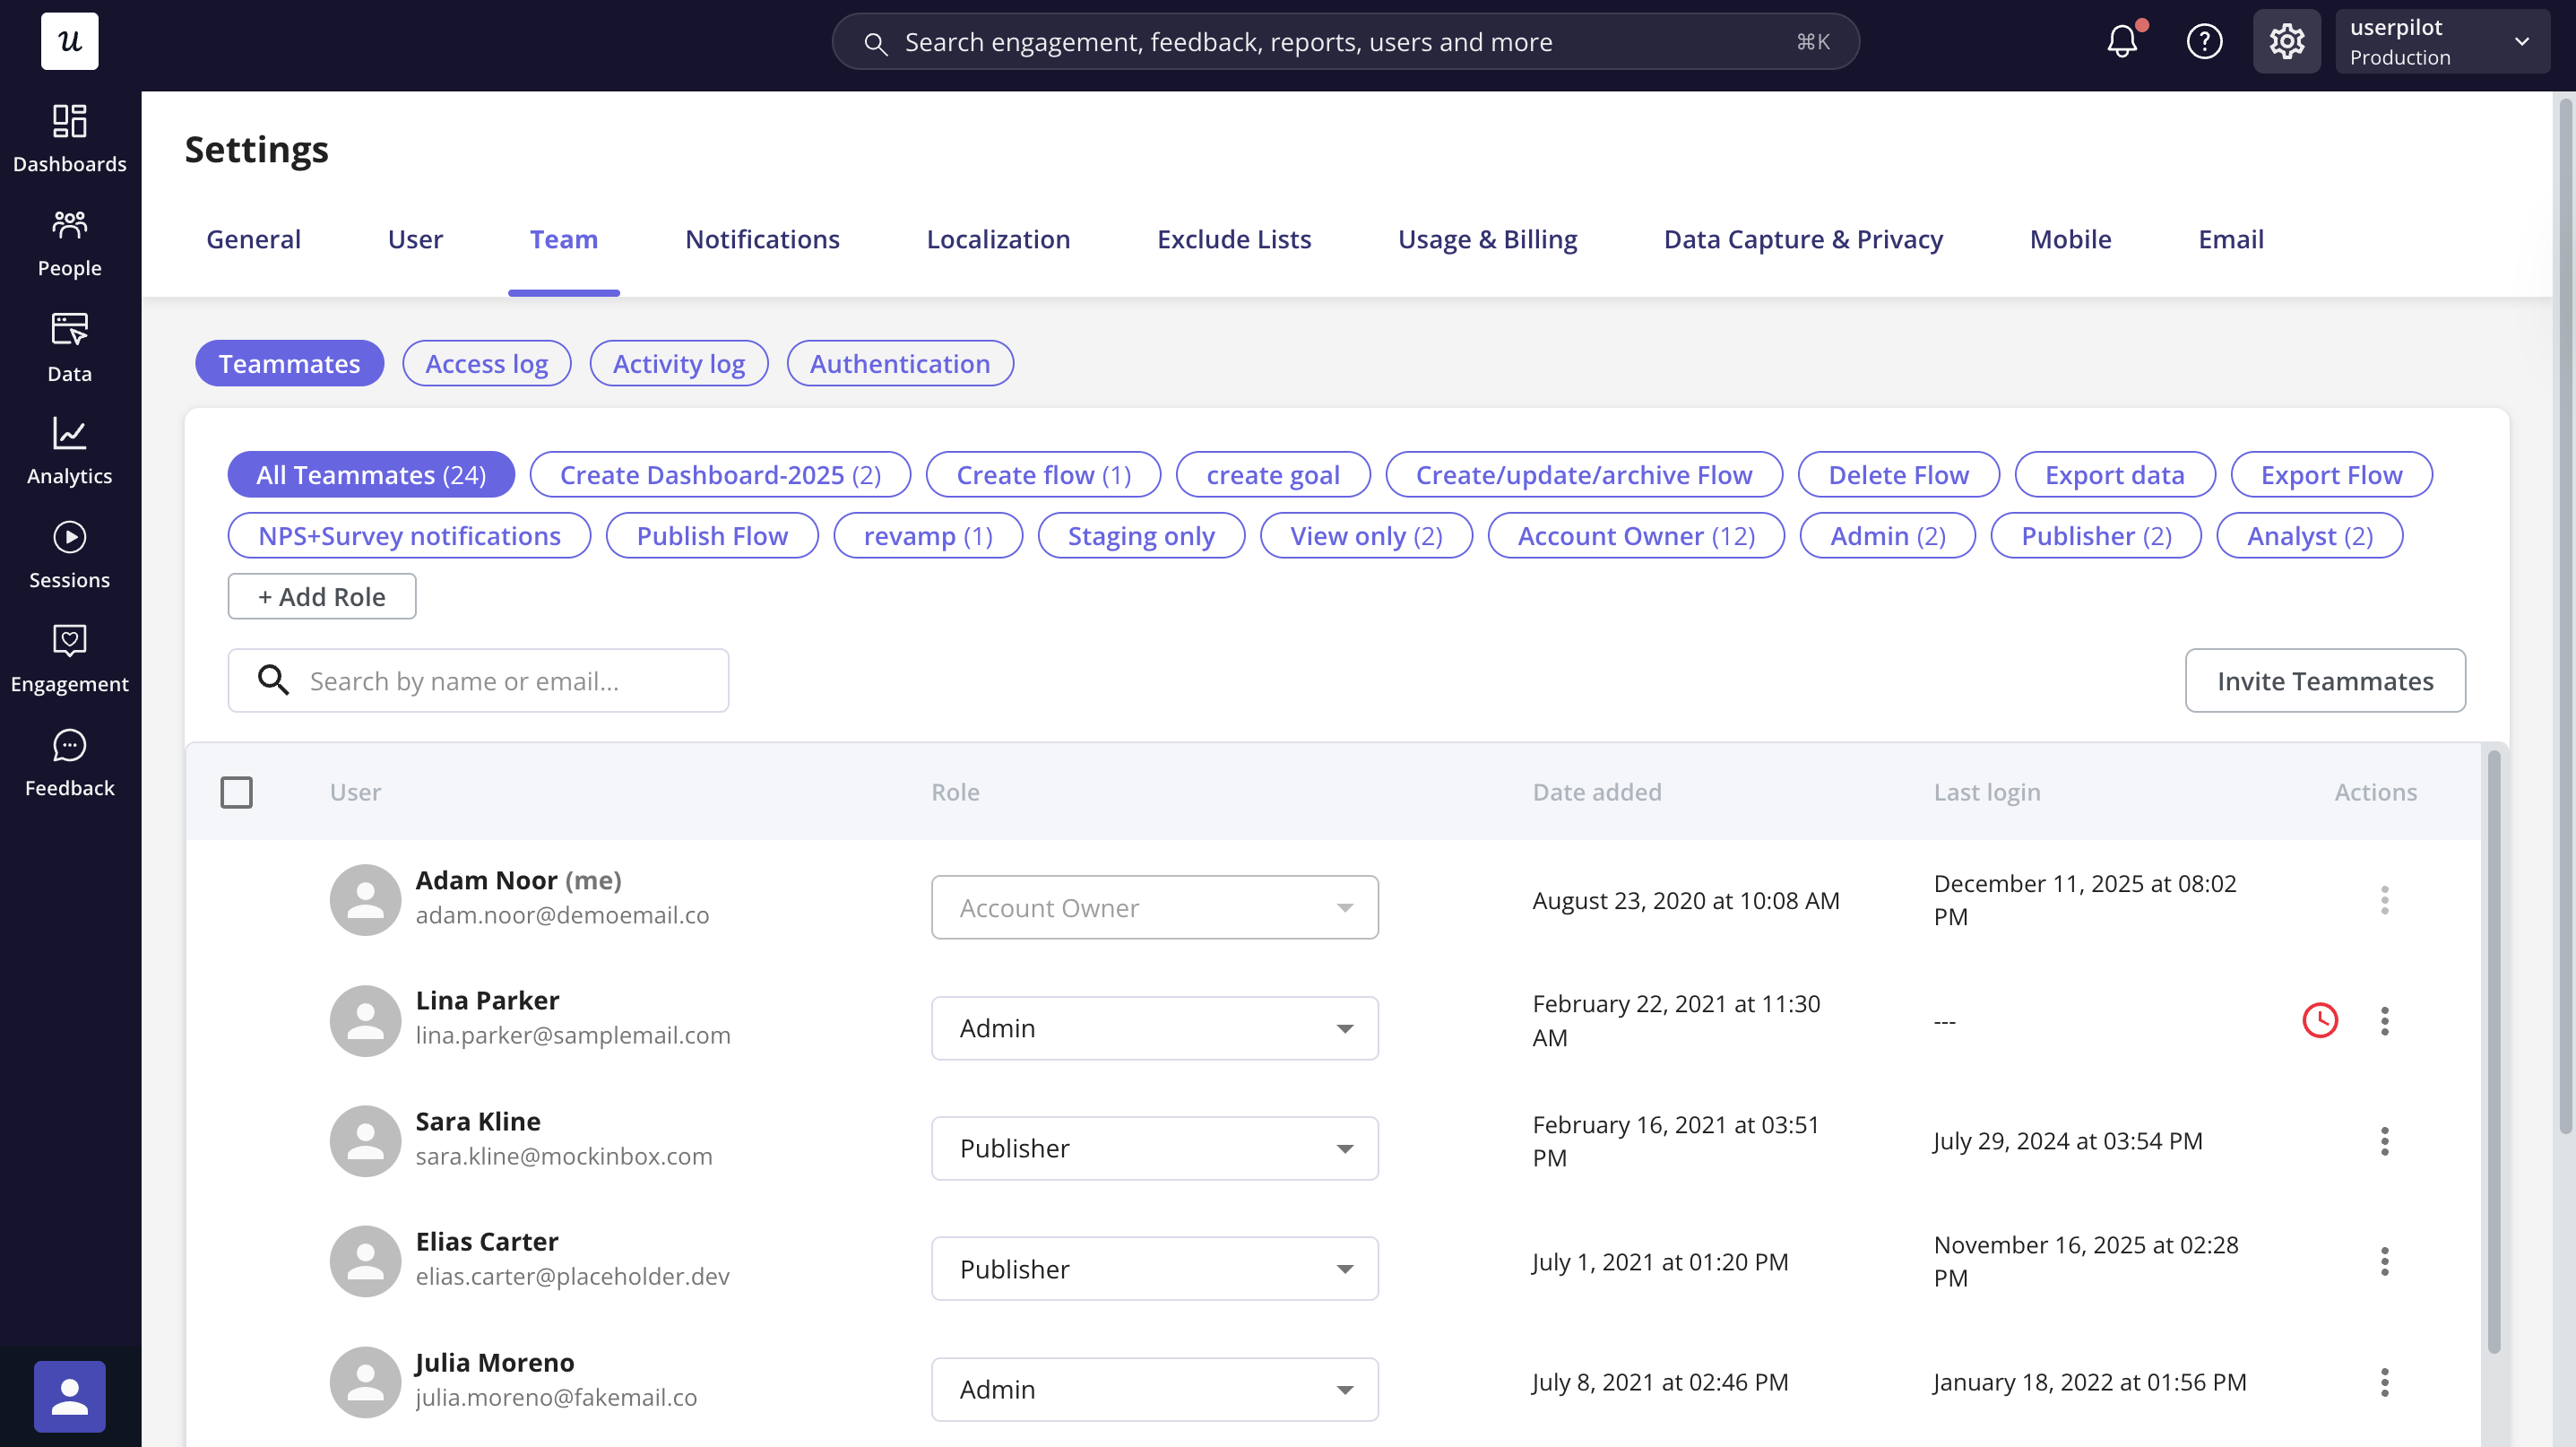Viewport: 2576px width, 1447px height.
Task: Click the teammates table vertical scrollbar
Action: tap(2493, 1050)
